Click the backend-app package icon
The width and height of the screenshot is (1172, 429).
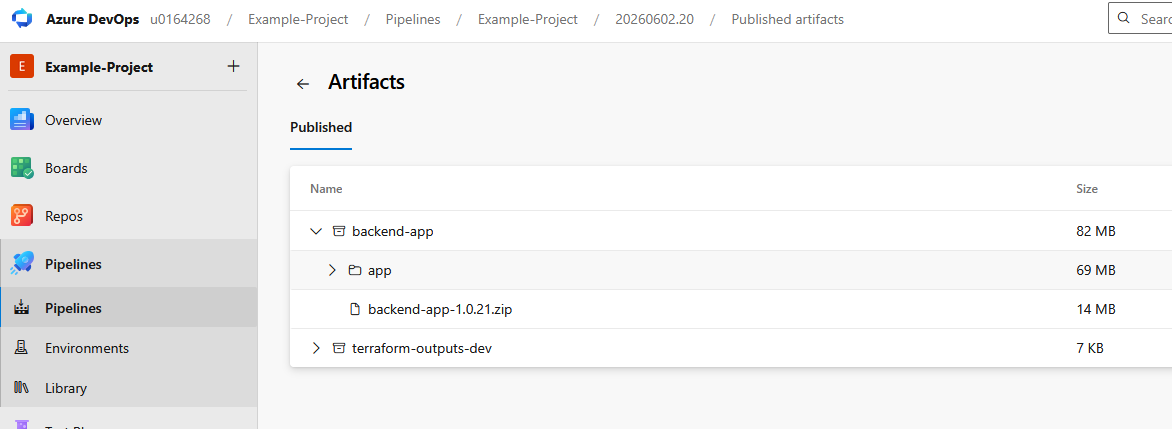[x=339, y=231]
